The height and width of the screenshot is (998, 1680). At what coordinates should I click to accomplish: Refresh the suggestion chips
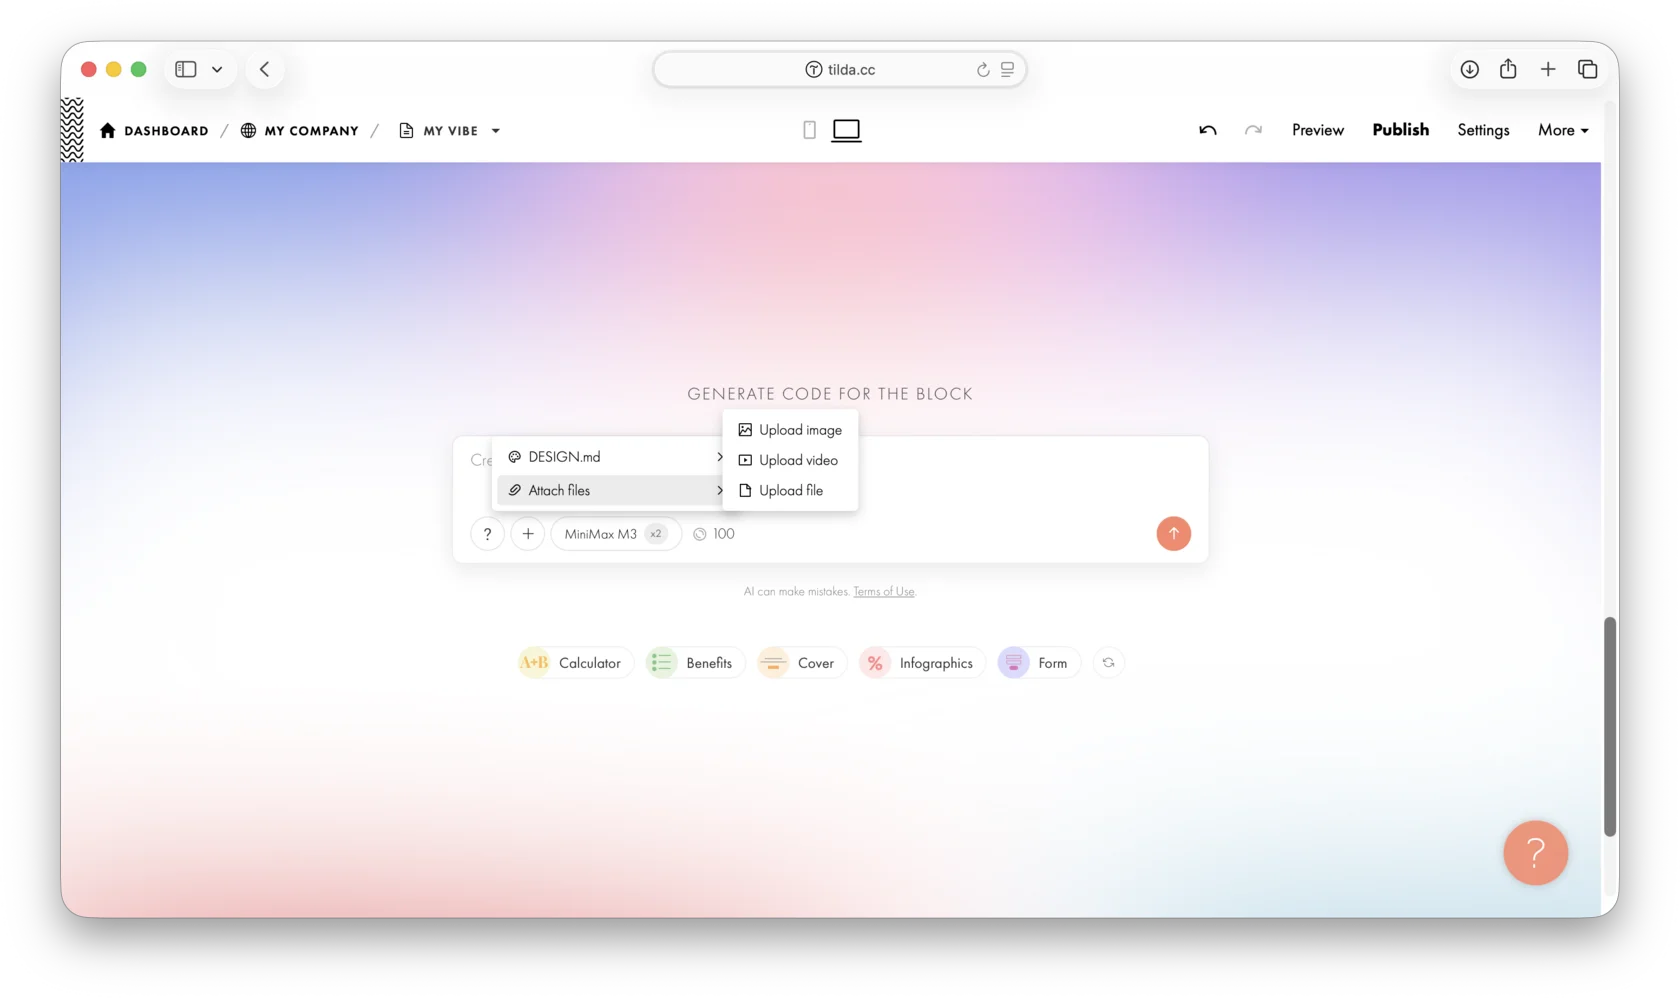[x=1108, y=663]
